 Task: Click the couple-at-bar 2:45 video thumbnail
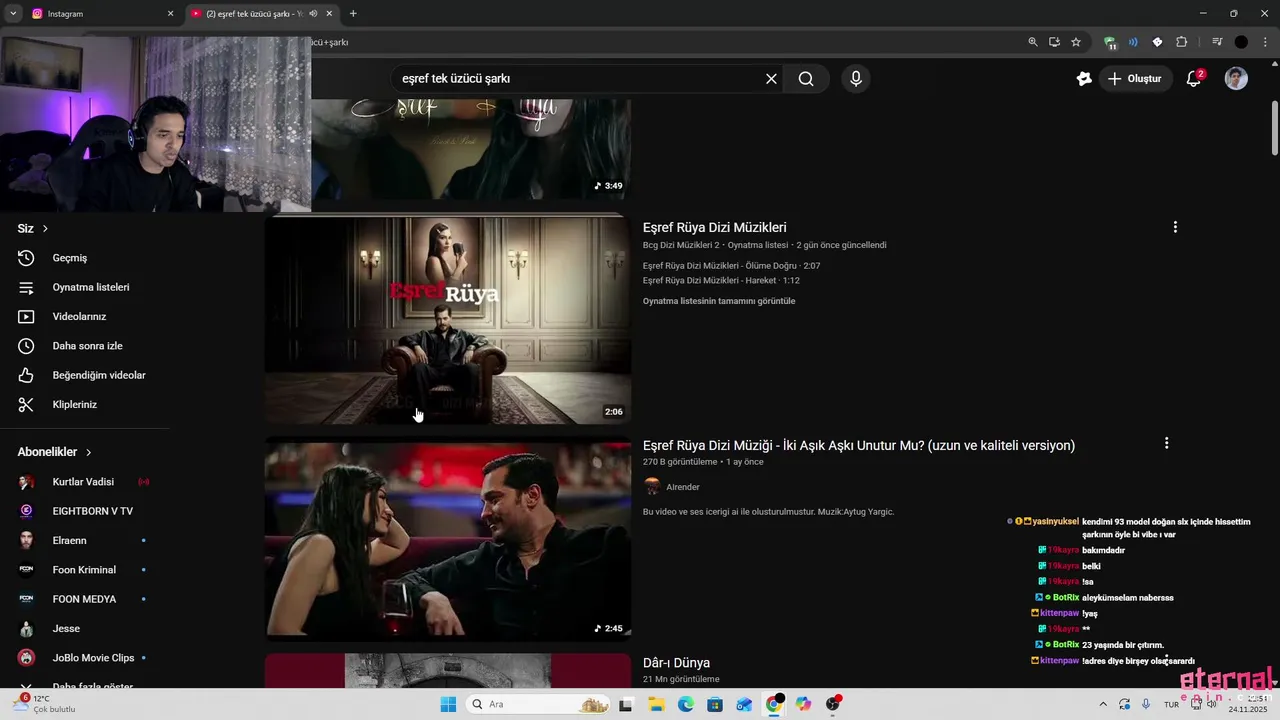tap(448, 540)
